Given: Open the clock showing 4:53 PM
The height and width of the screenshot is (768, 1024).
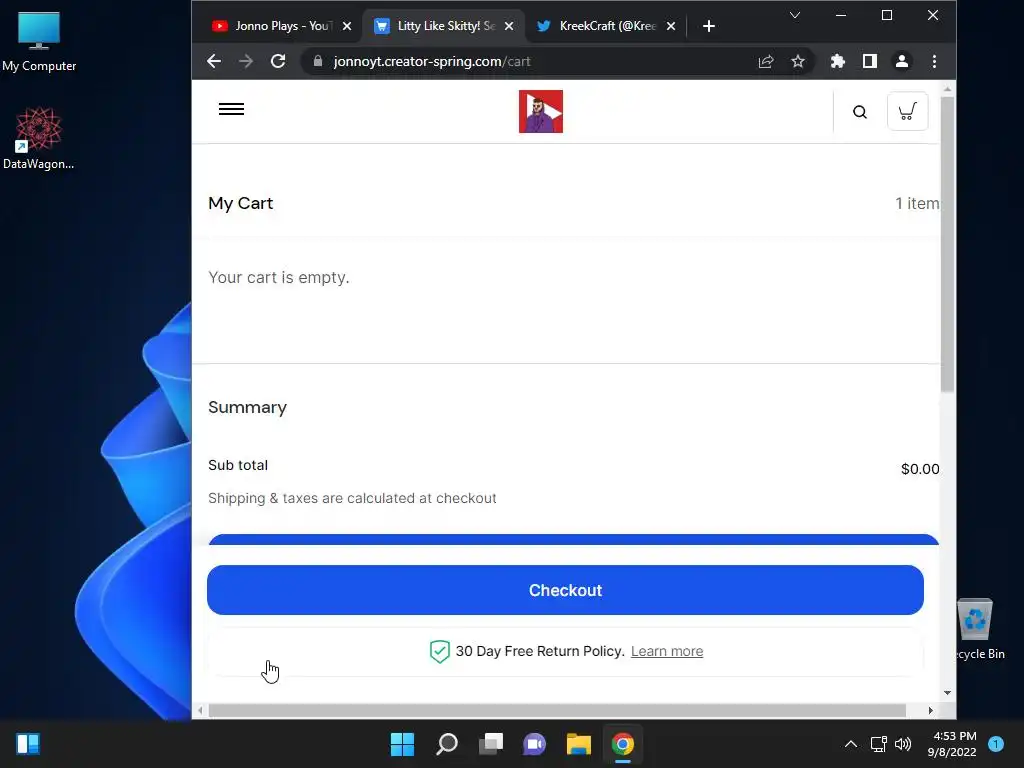Looking at the screenshot, I should [x=952, y=744].
